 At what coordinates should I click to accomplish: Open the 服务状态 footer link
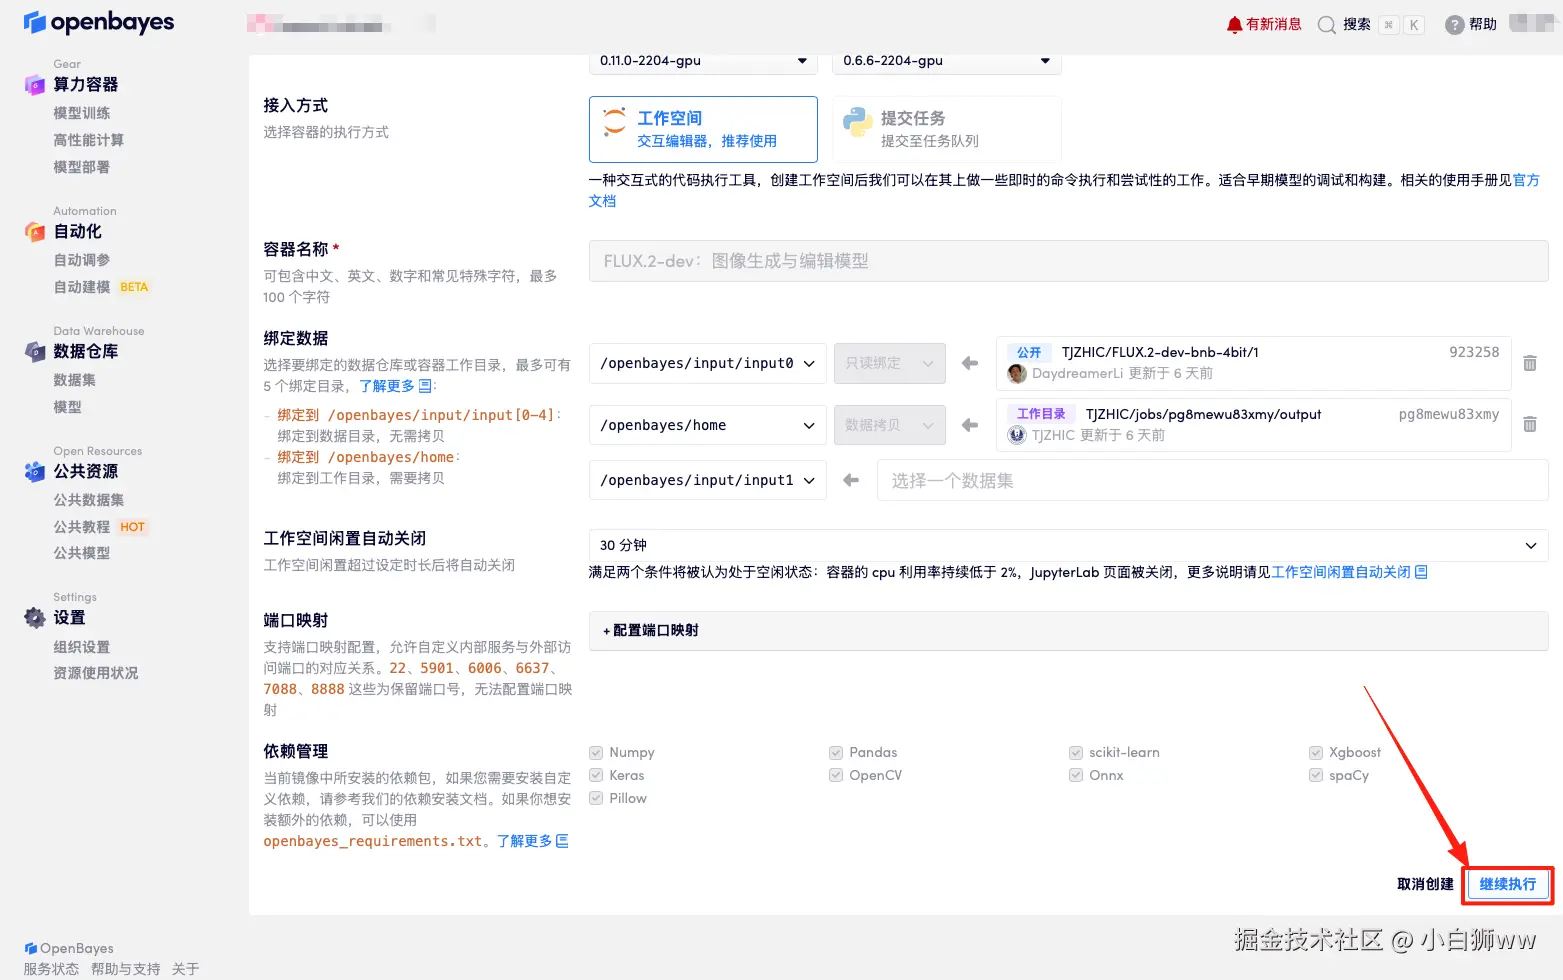(x=51, y=969)
